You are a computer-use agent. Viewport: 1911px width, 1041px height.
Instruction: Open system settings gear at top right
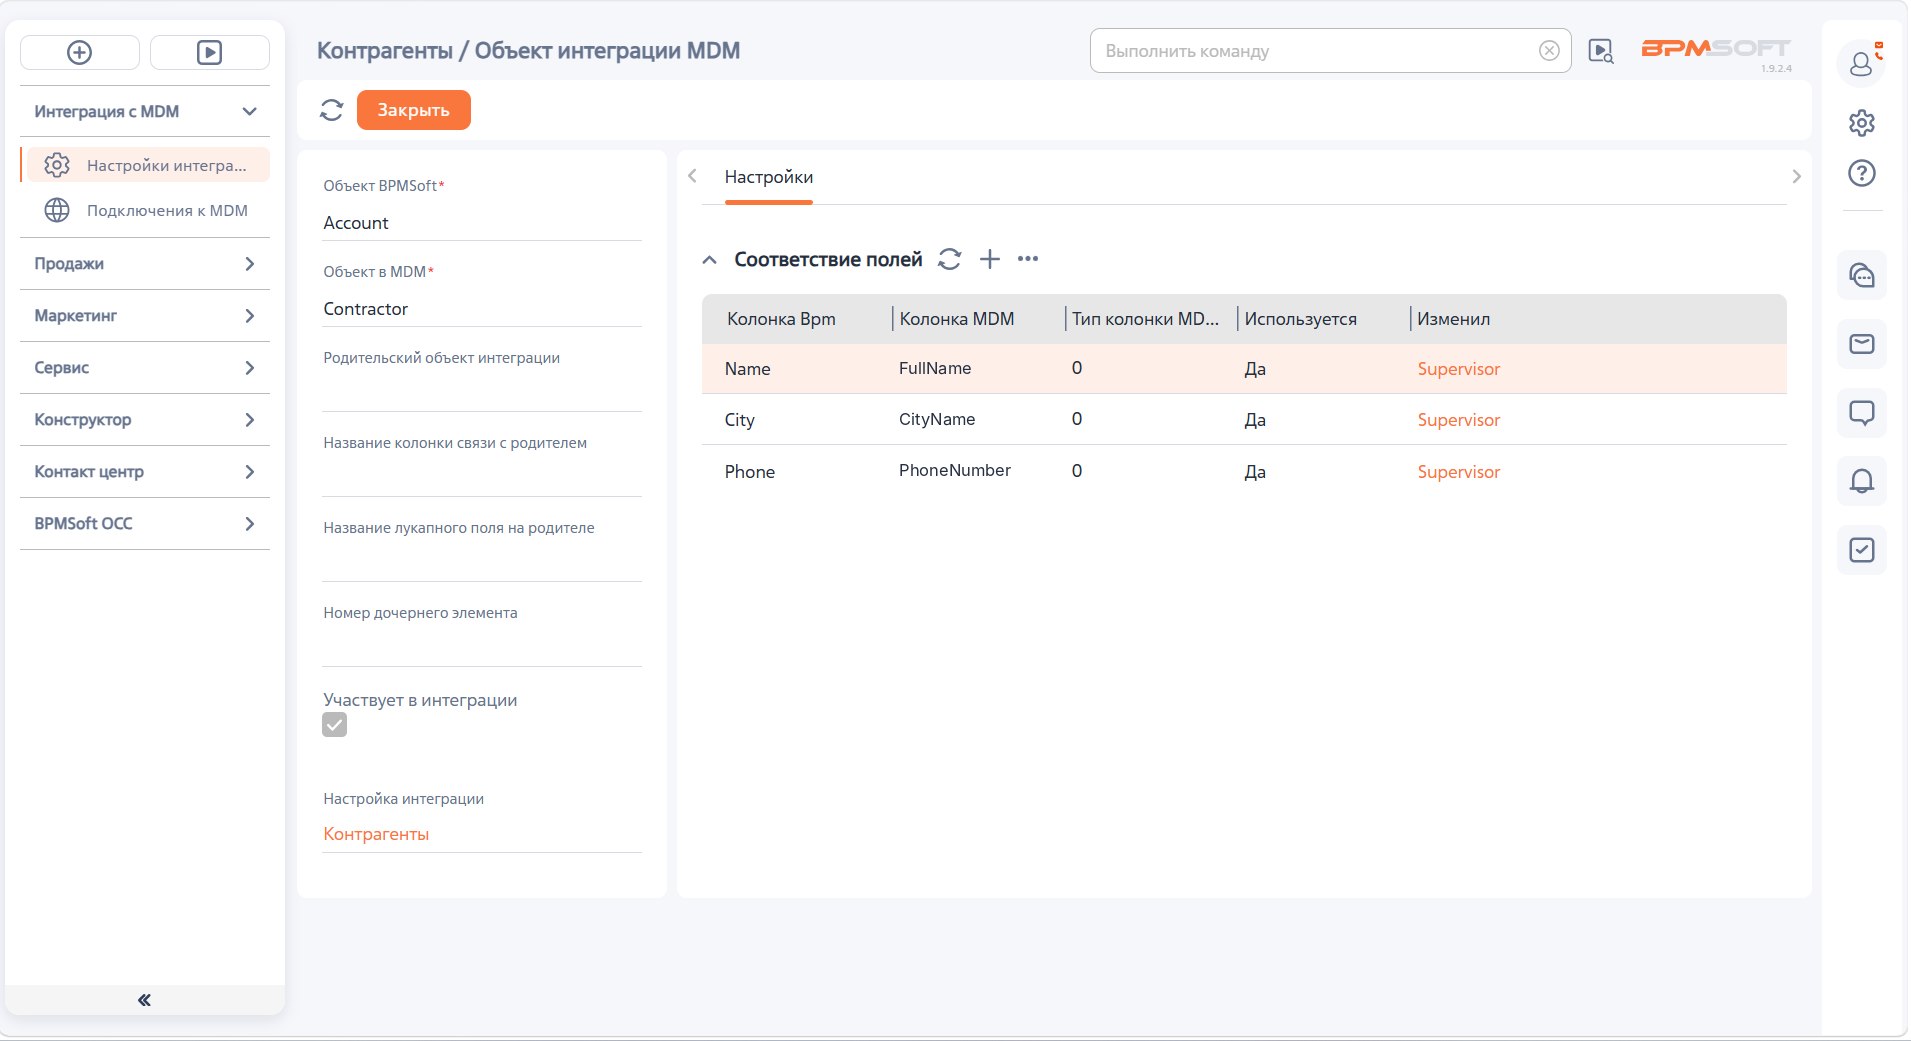tap(1861, 123)
